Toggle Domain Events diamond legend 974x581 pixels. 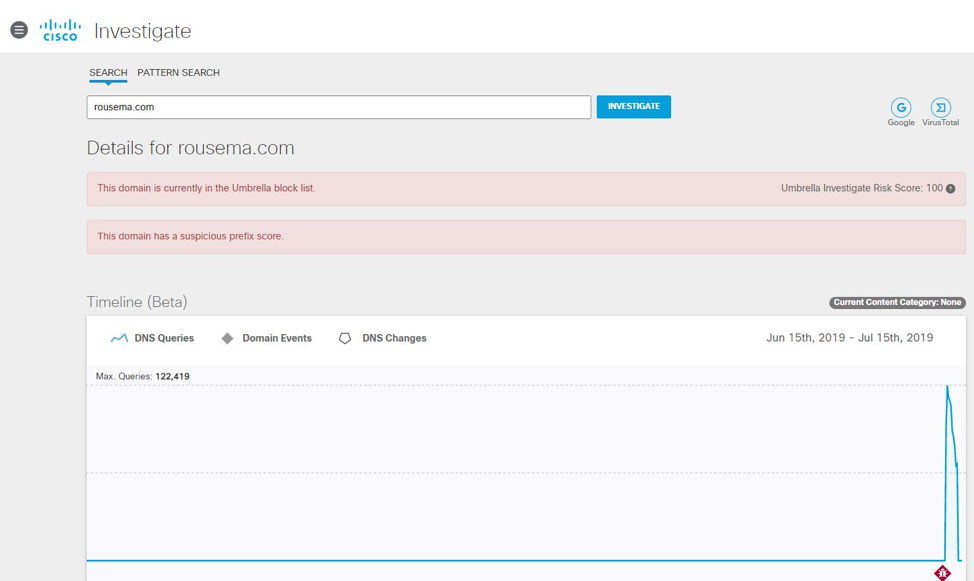pos(266,339)
